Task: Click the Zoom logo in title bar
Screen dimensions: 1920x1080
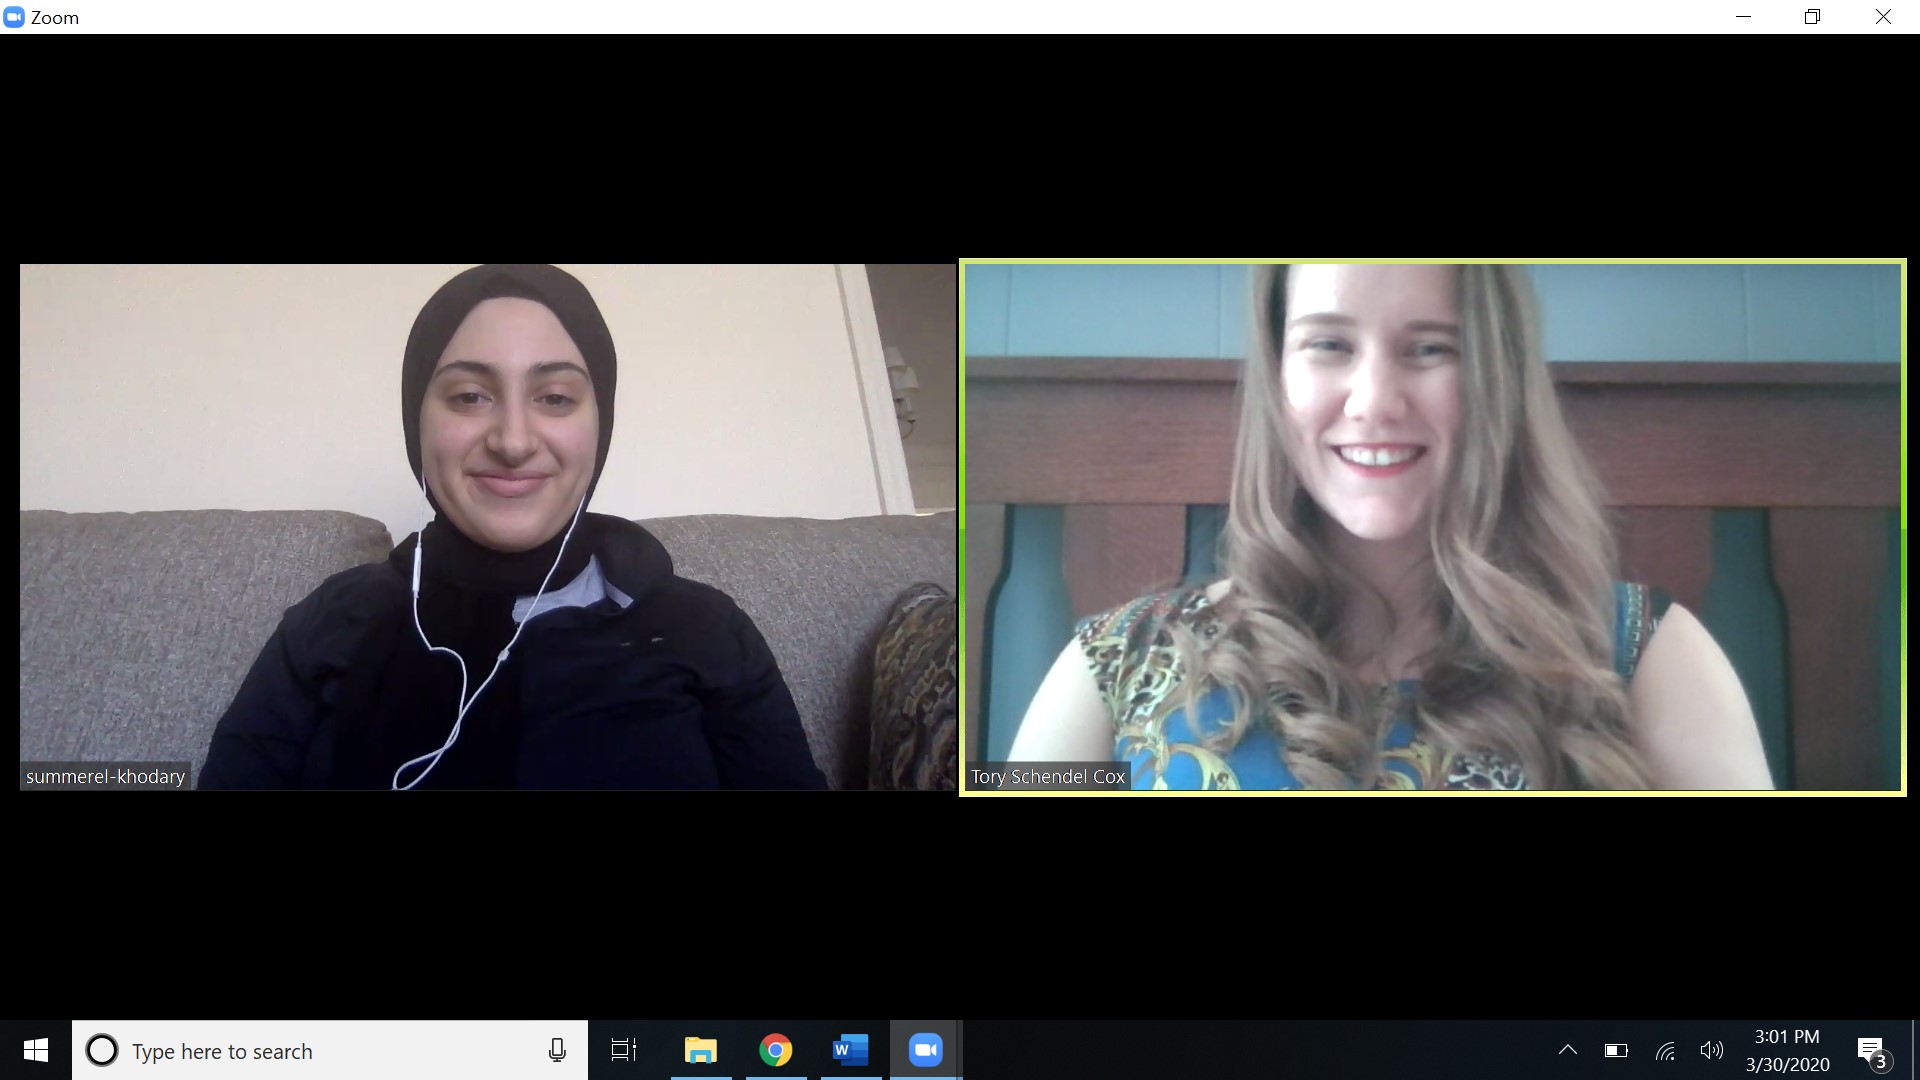Action: point(14,17)
